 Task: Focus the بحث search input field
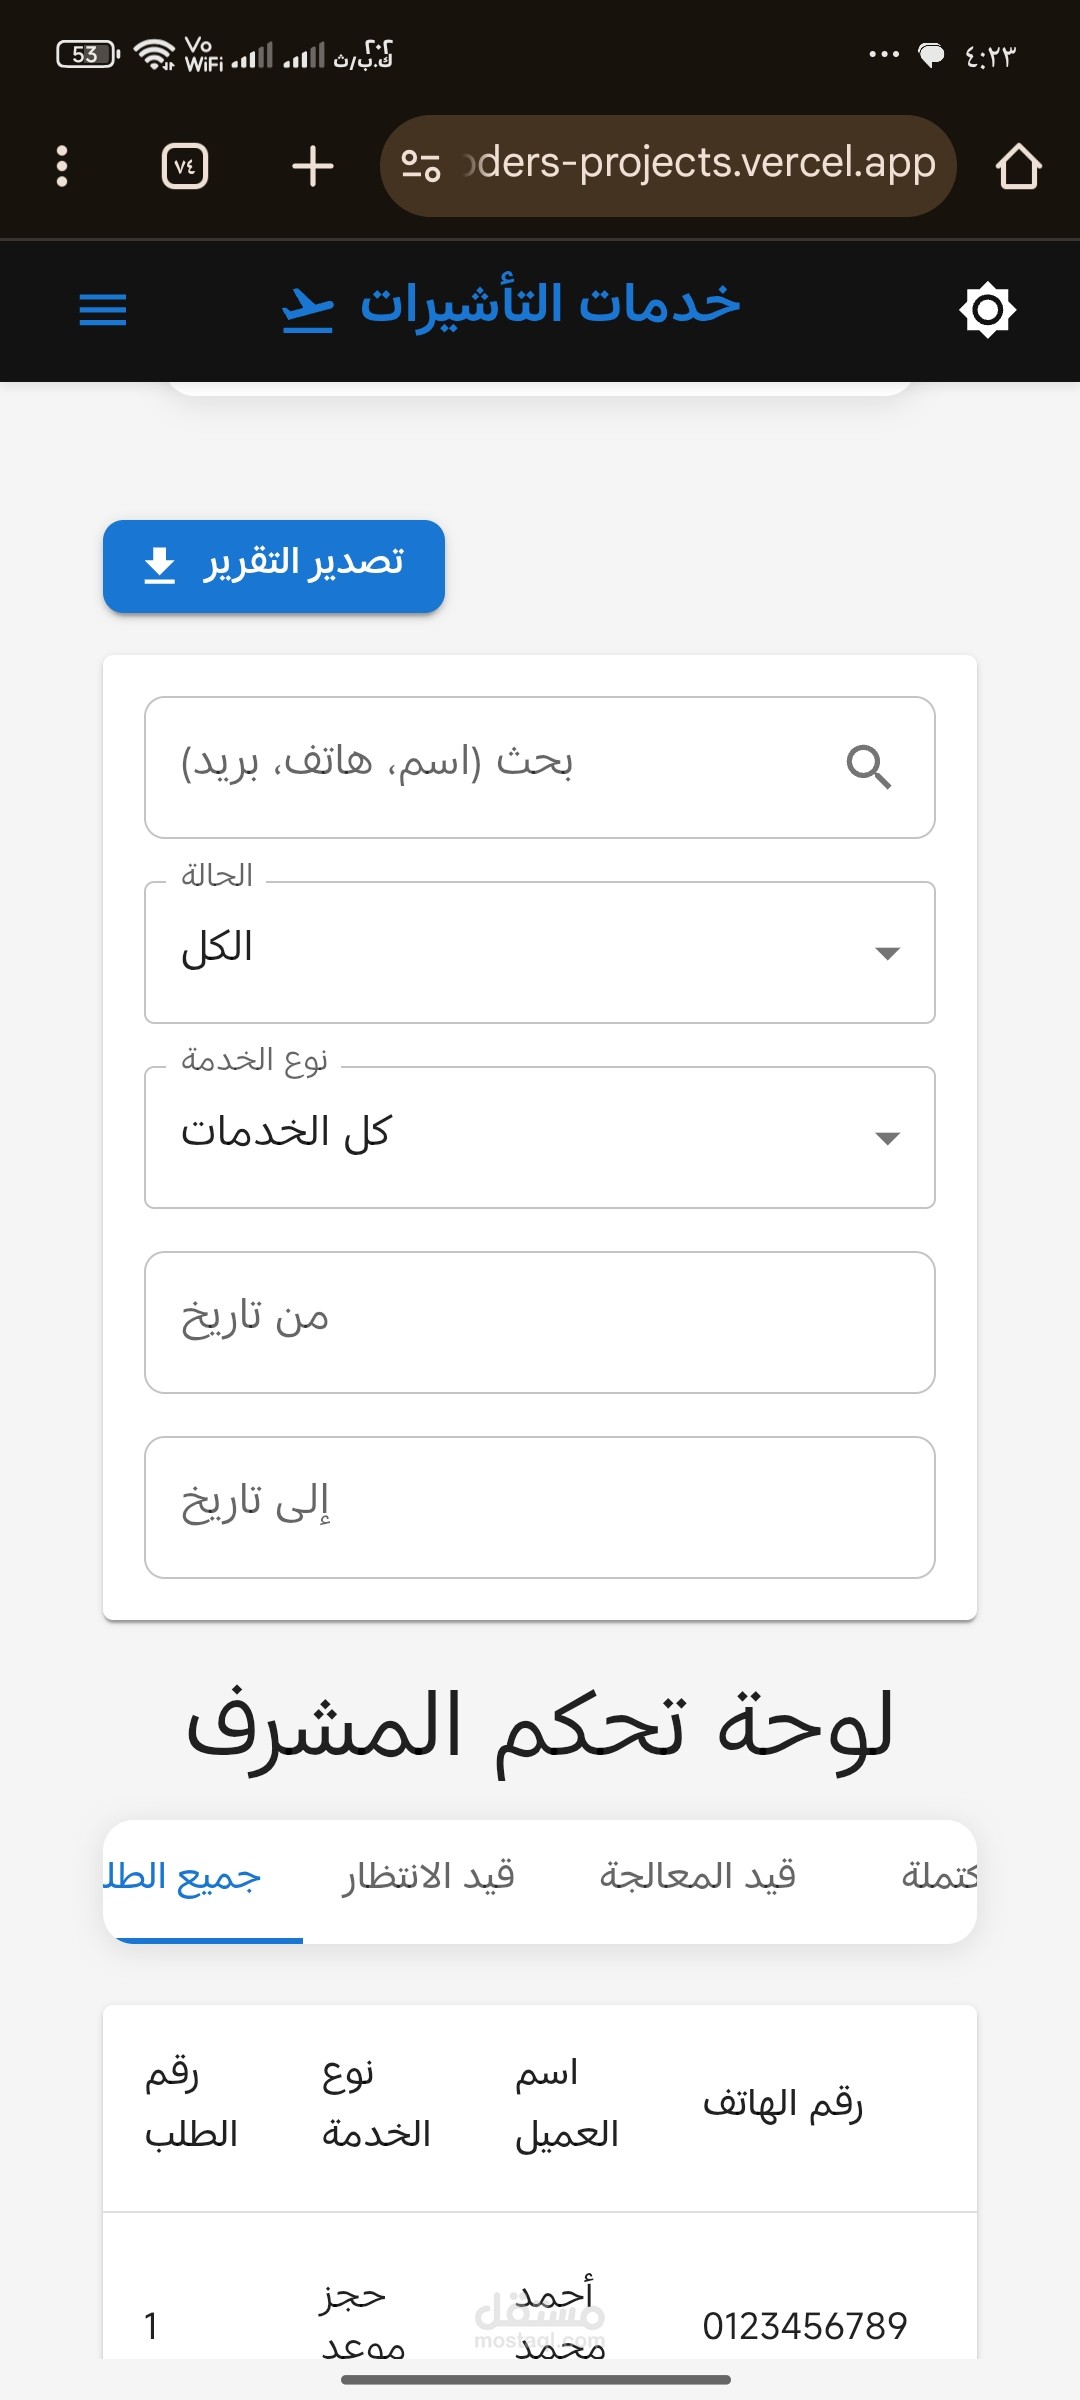(x=540, y=767)
